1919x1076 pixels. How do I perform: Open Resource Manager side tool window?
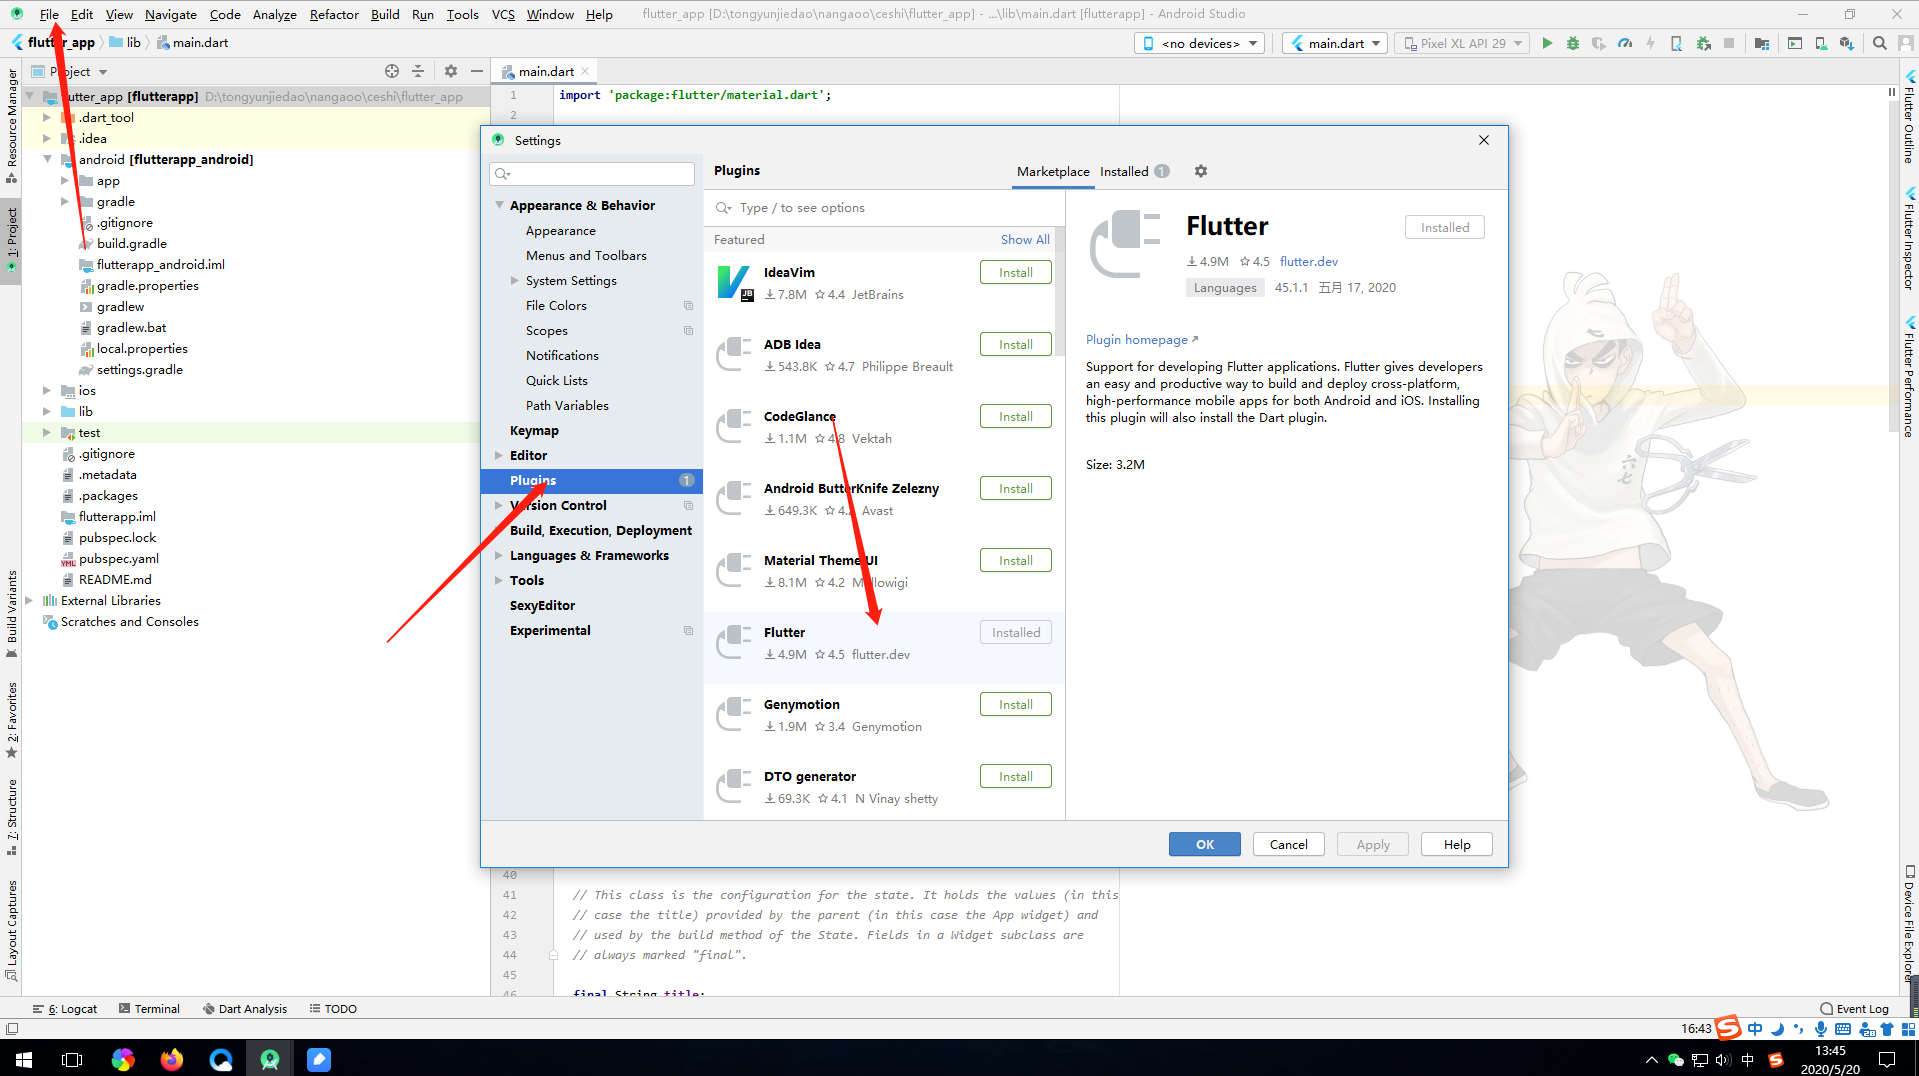[12, 125]
